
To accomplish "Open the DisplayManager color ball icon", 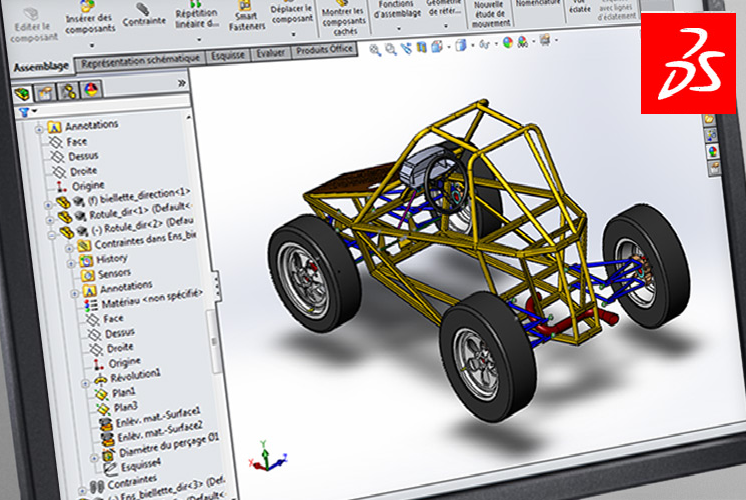I will 90,91.
